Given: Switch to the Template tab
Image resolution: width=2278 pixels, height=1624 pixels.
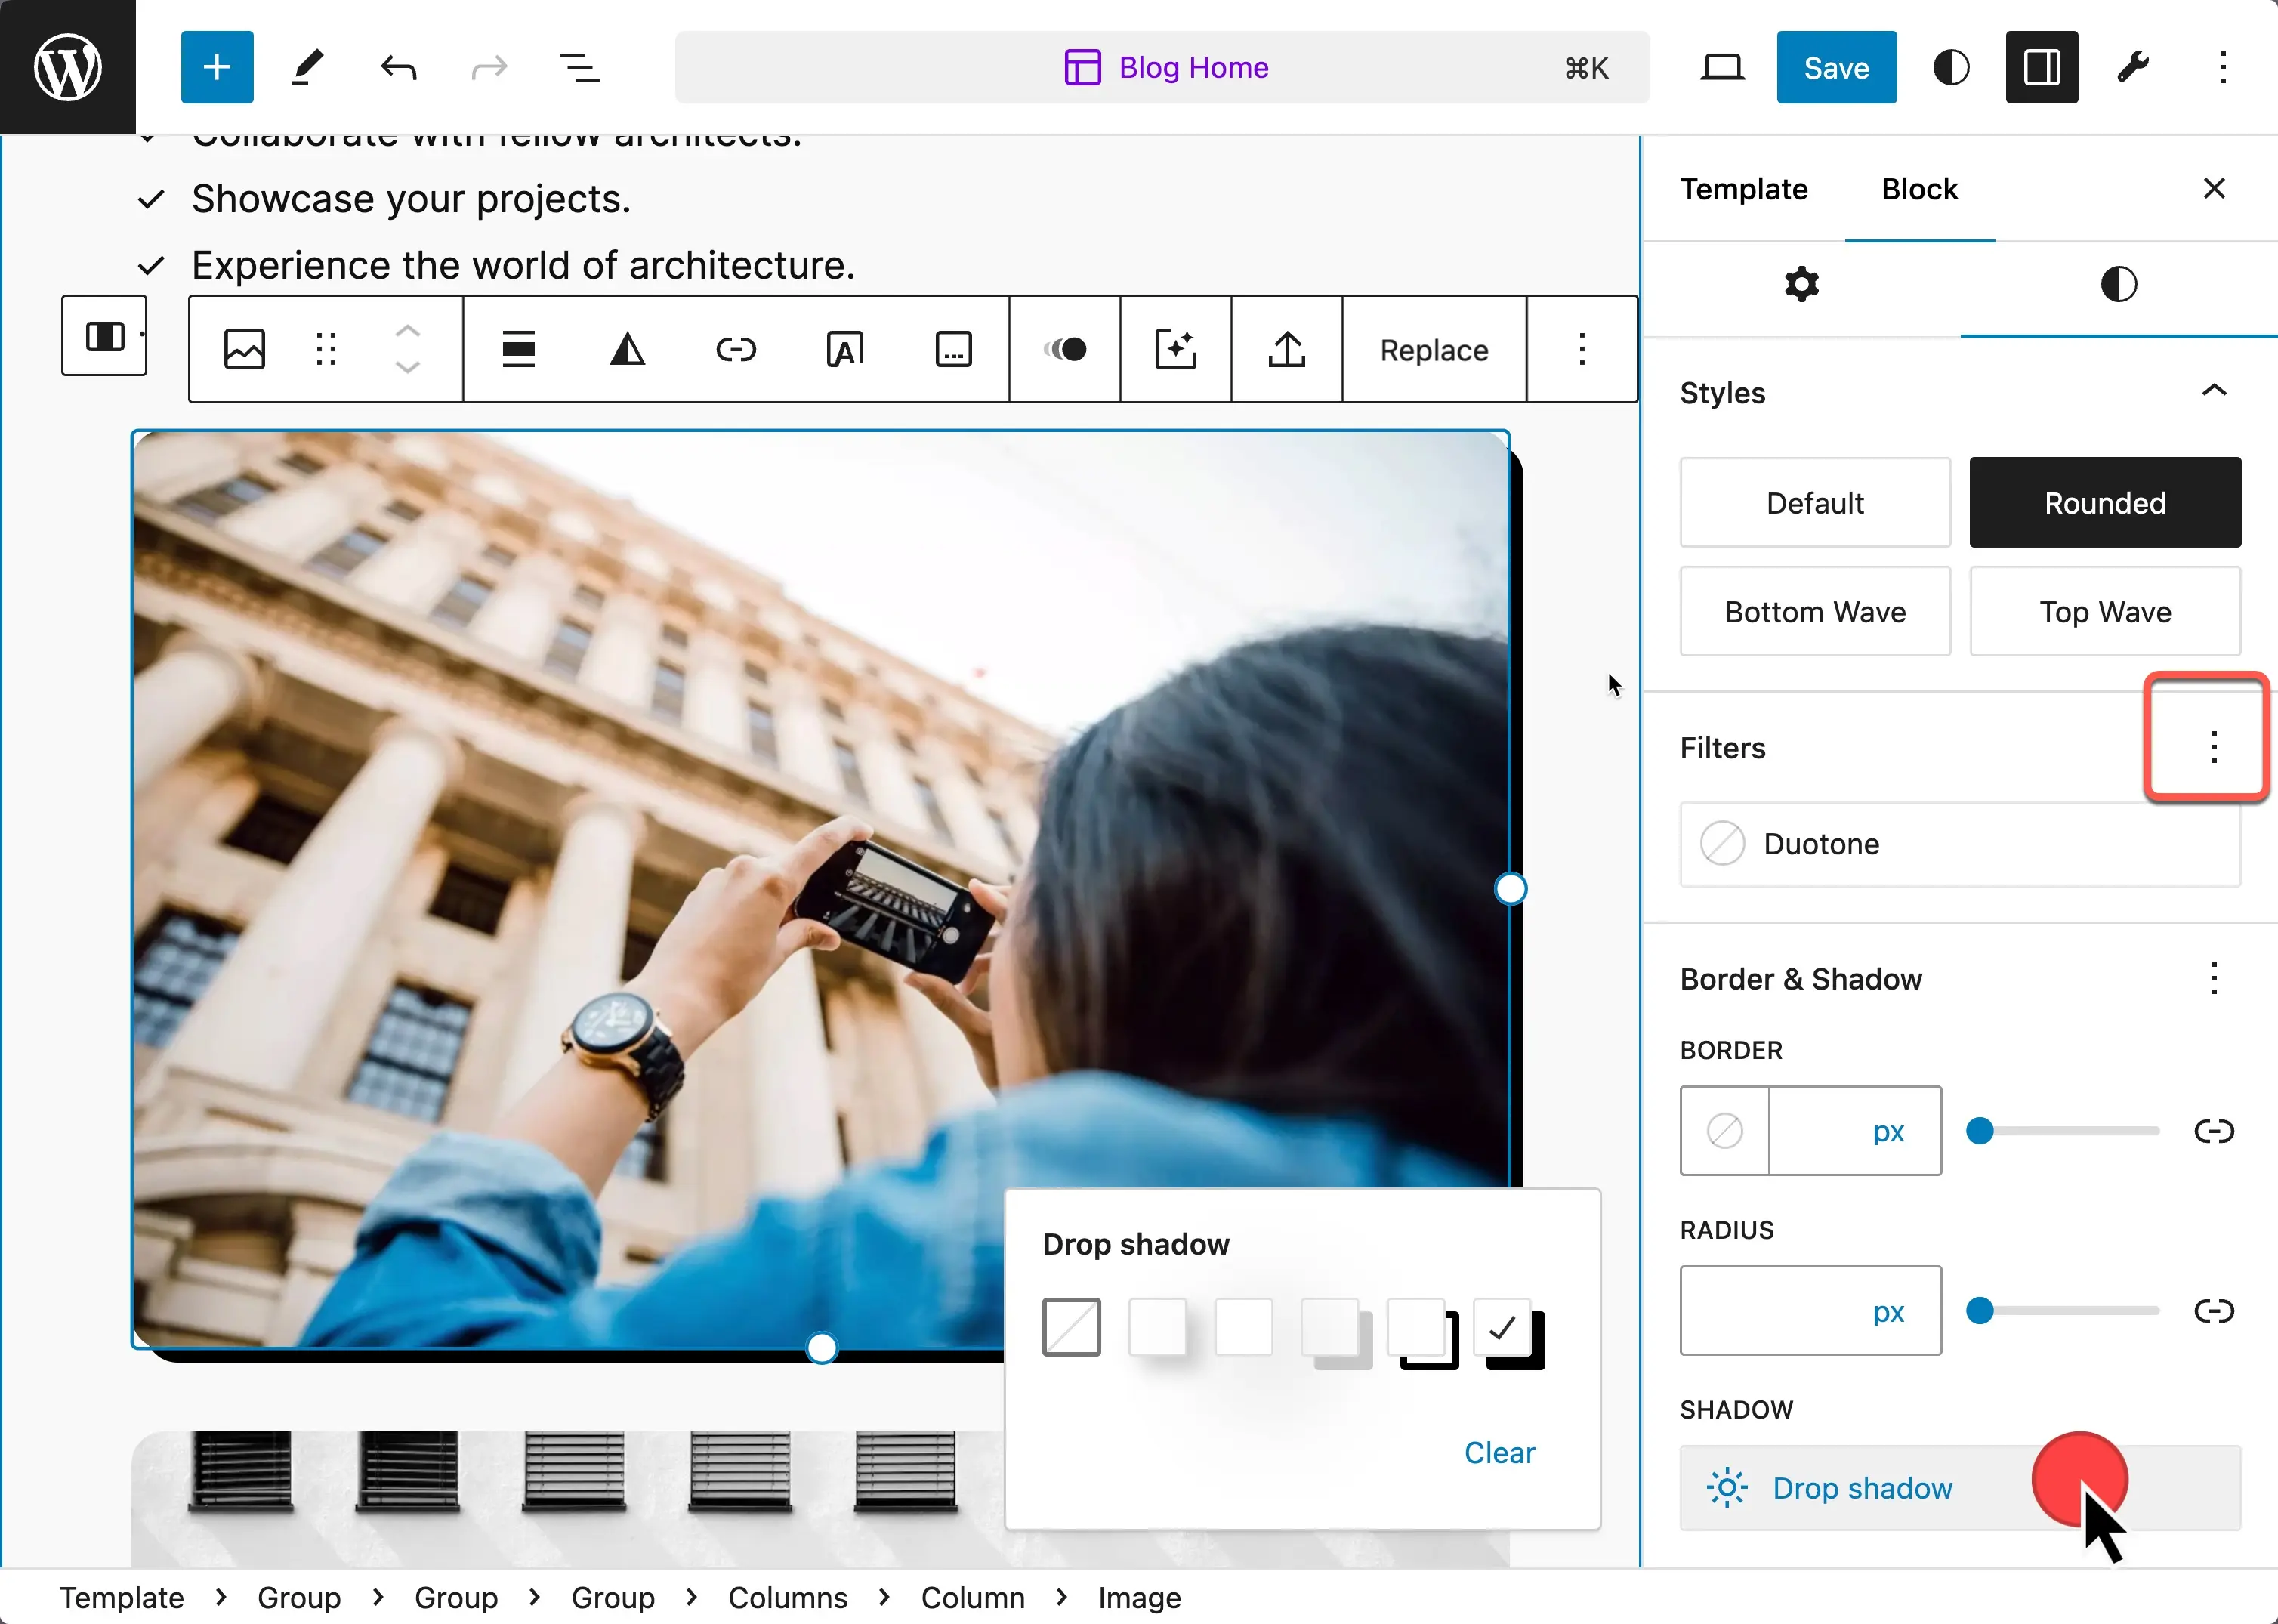Looking at the screenshot, I should [x=1746, y=188].
